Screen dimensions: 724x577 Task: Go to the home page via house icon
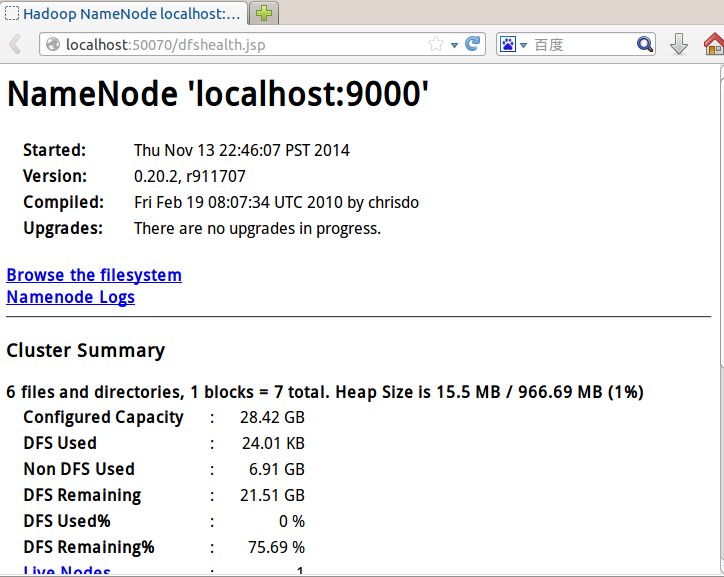point(714,44)
